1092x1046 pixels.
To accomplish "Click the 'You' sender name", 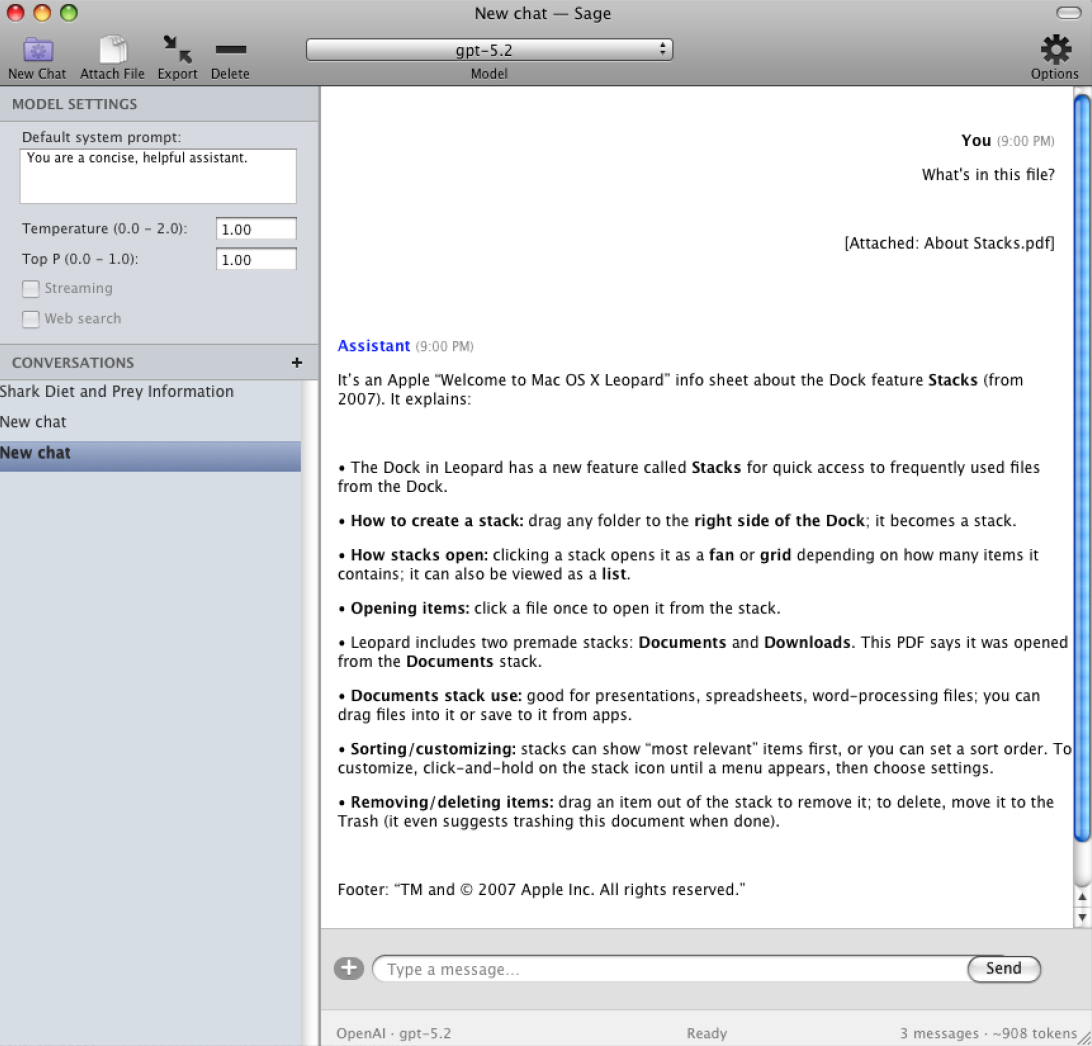I will 976,140.
